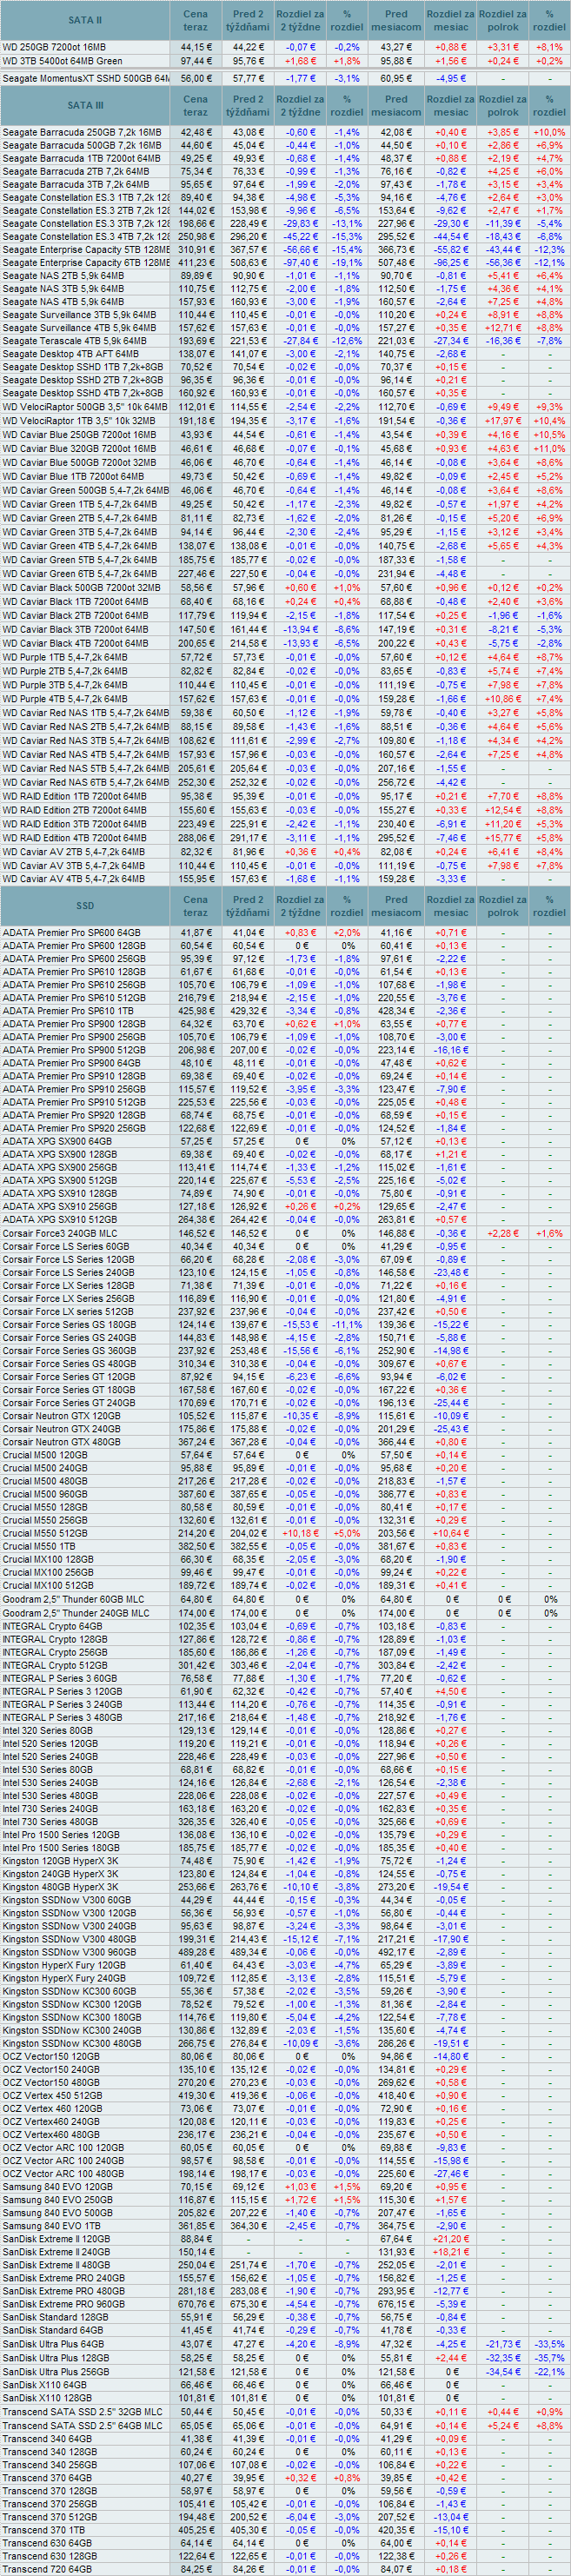The image size is (571, 2576).
Task: Click SanDisk Extreme II 120GB name
Action: pyautogui.click(x=56, y=2239)
